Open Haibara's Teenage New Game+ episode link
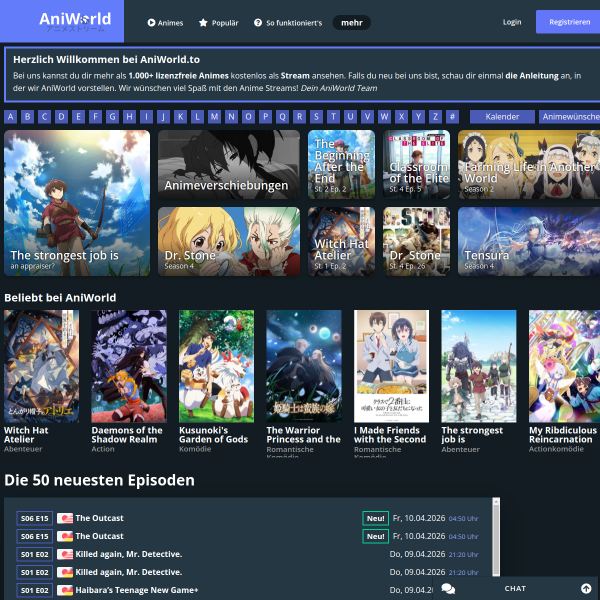 pyautogui.click(x=137, y=590)
